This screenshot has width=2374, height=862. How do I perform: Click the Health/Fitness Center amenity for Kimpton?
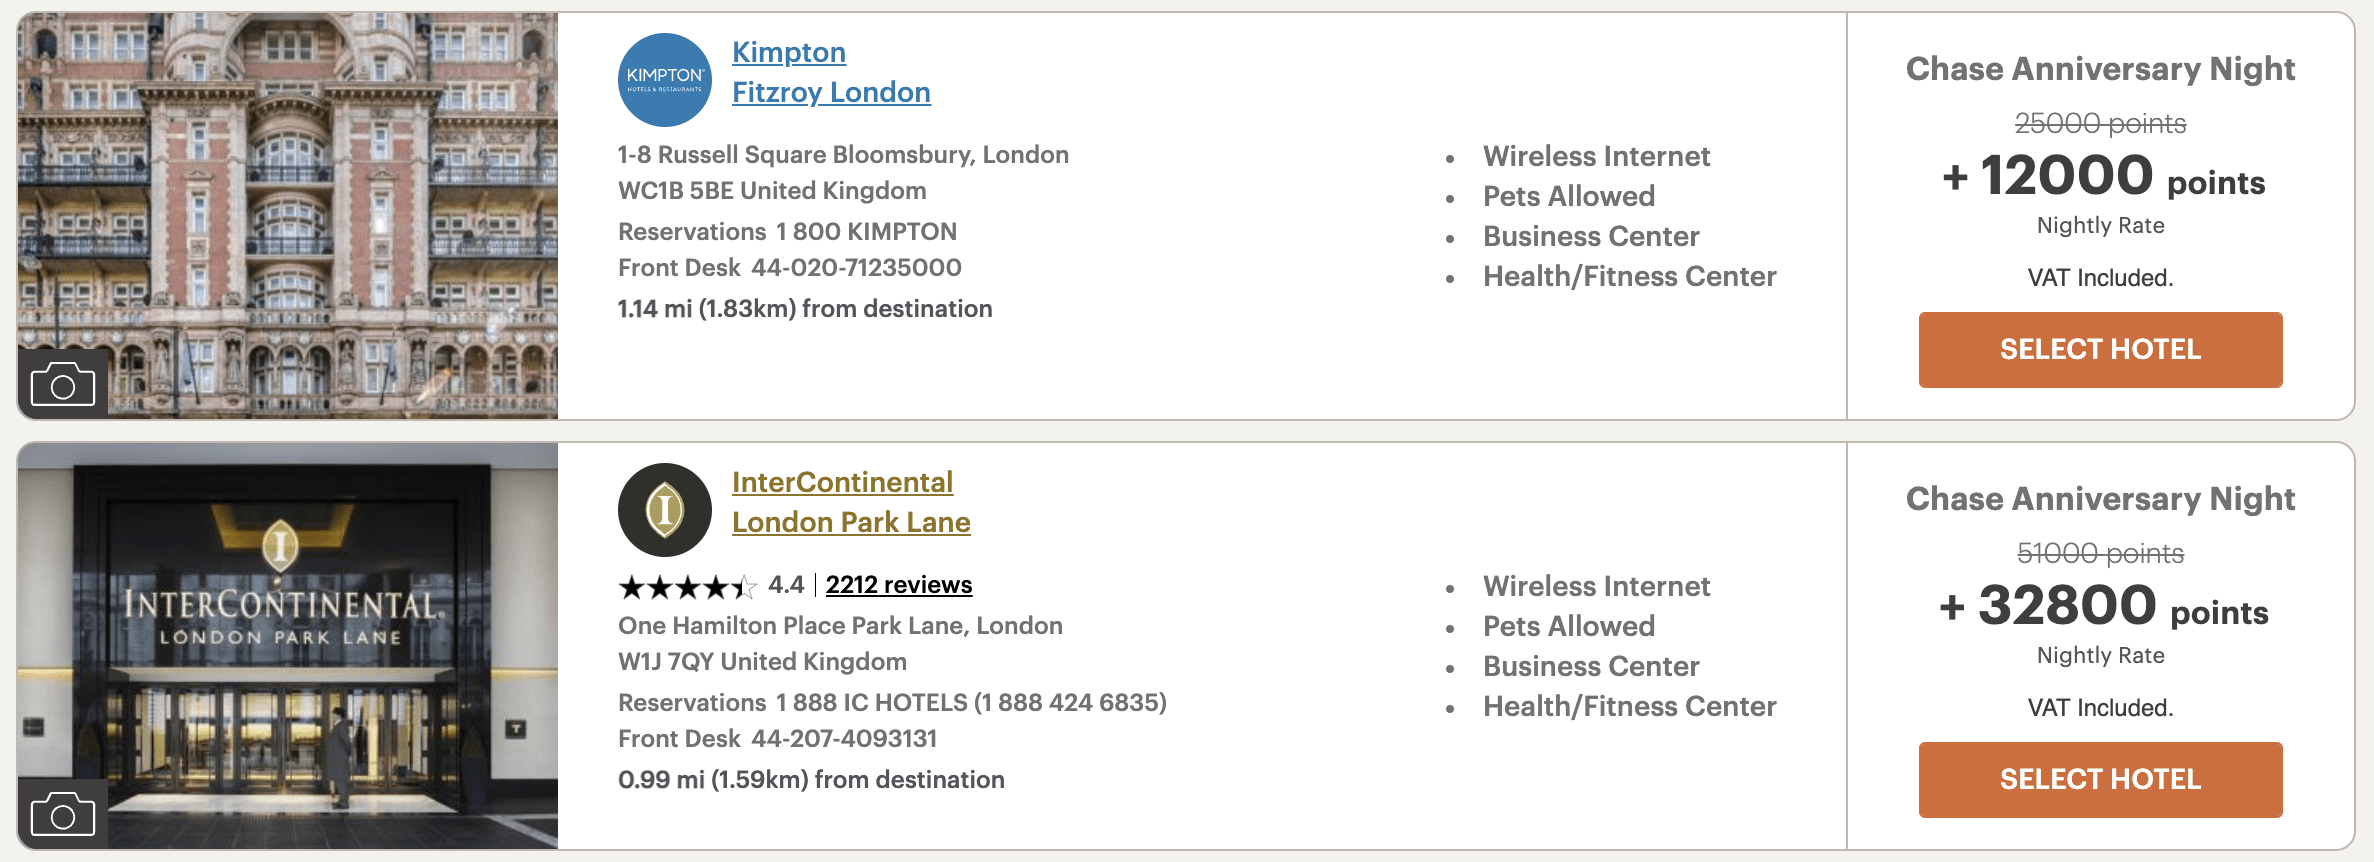(1630, 276)
